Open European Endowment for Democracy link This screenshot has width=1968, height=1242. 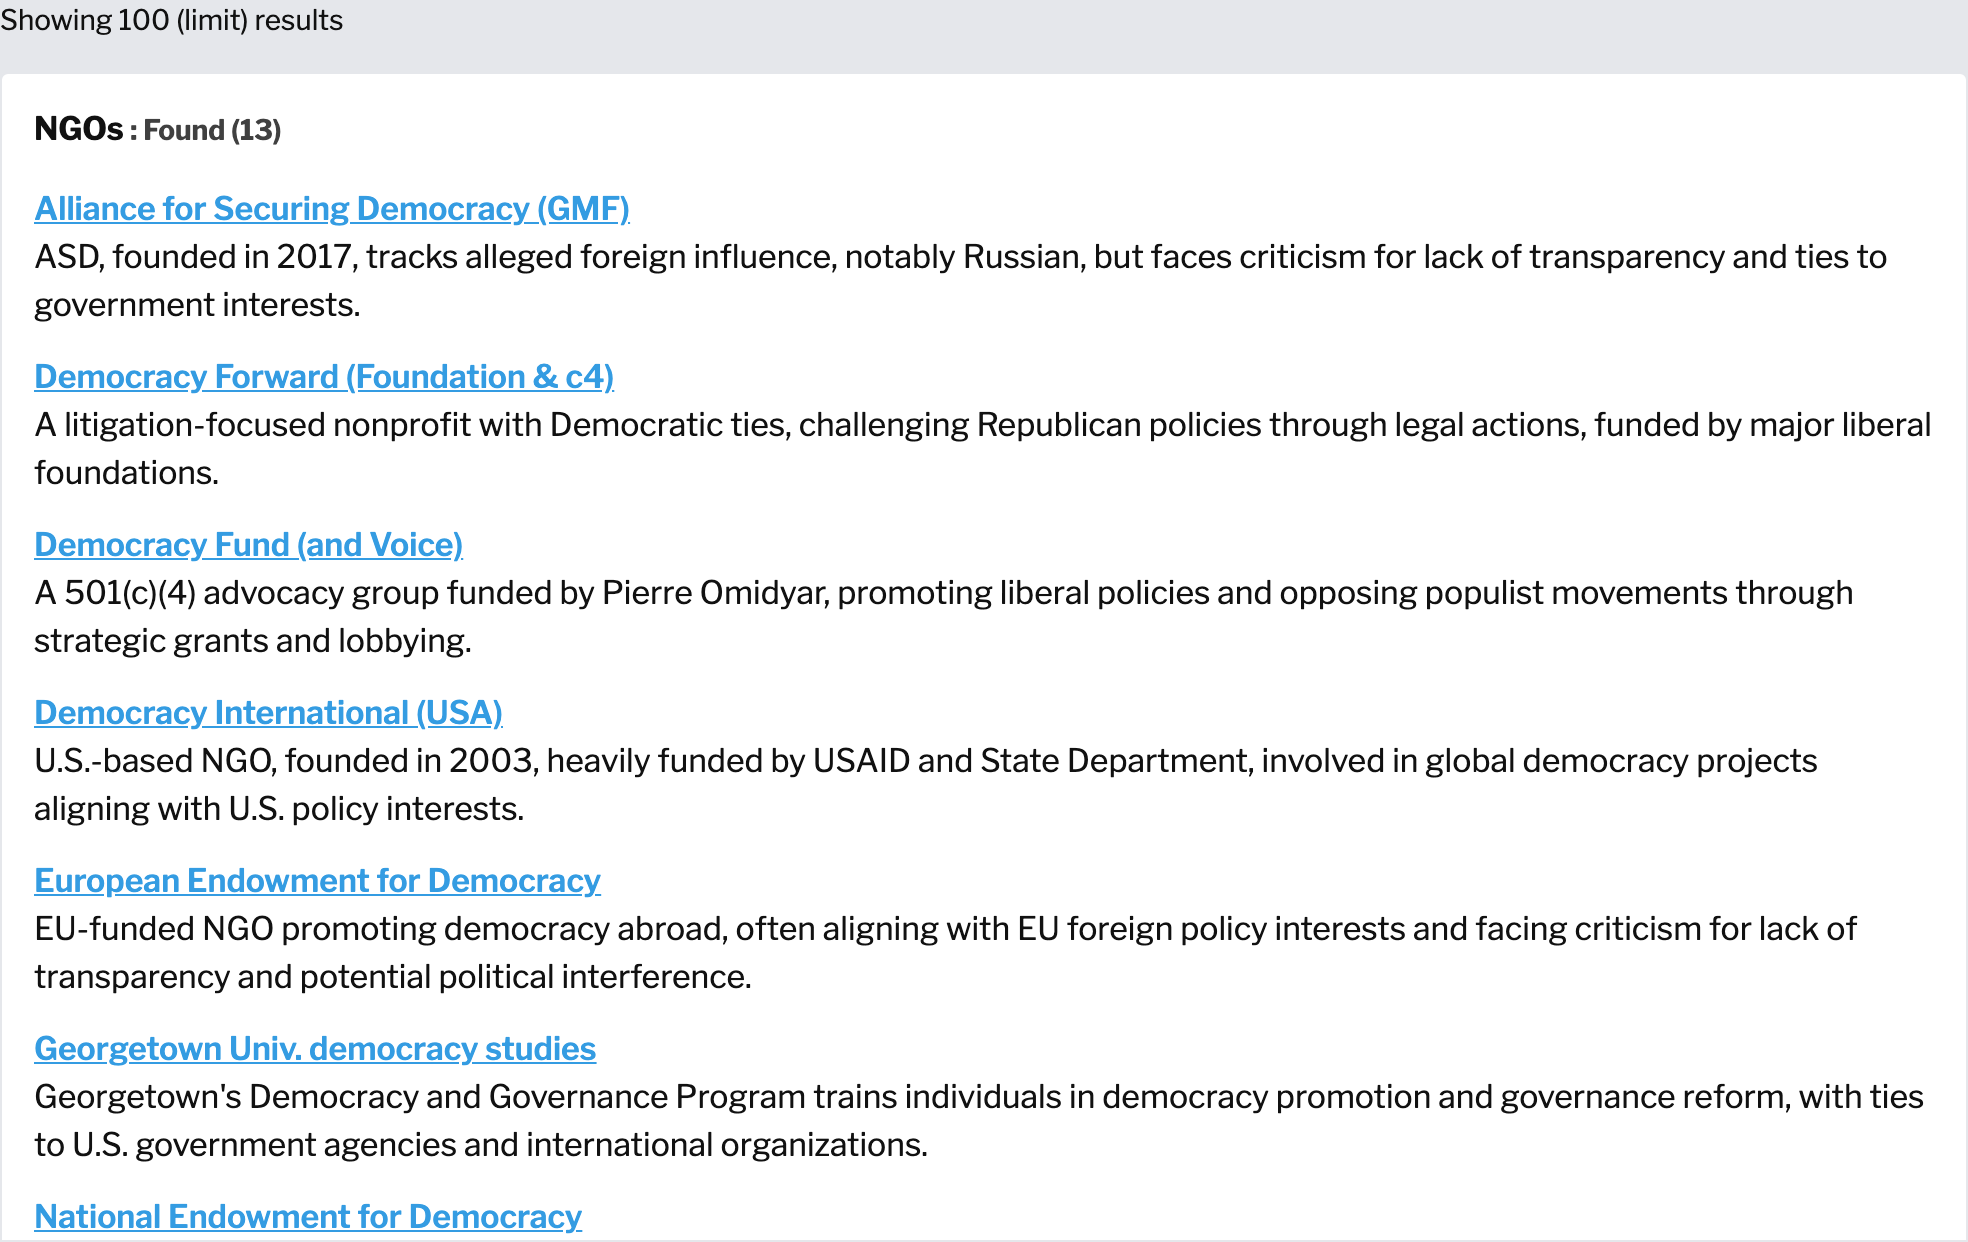pyautogui.click(x=317, y=880)
